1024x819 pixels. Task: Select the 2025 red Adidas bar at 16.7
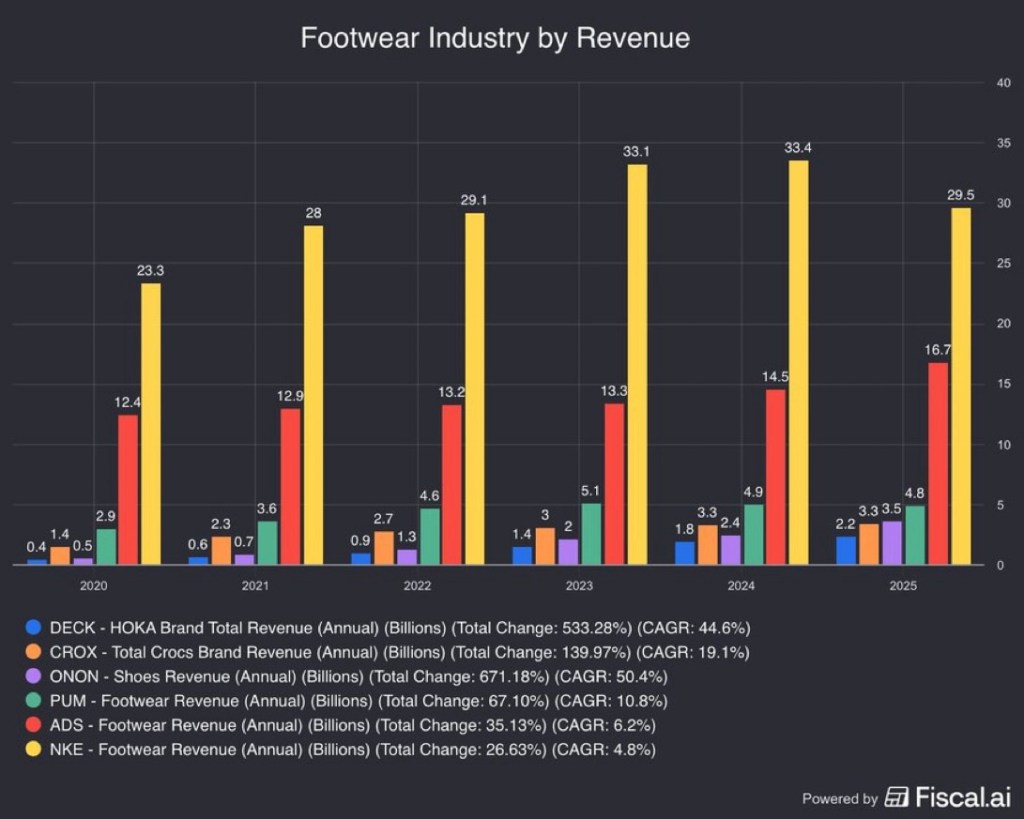[937, 463]
